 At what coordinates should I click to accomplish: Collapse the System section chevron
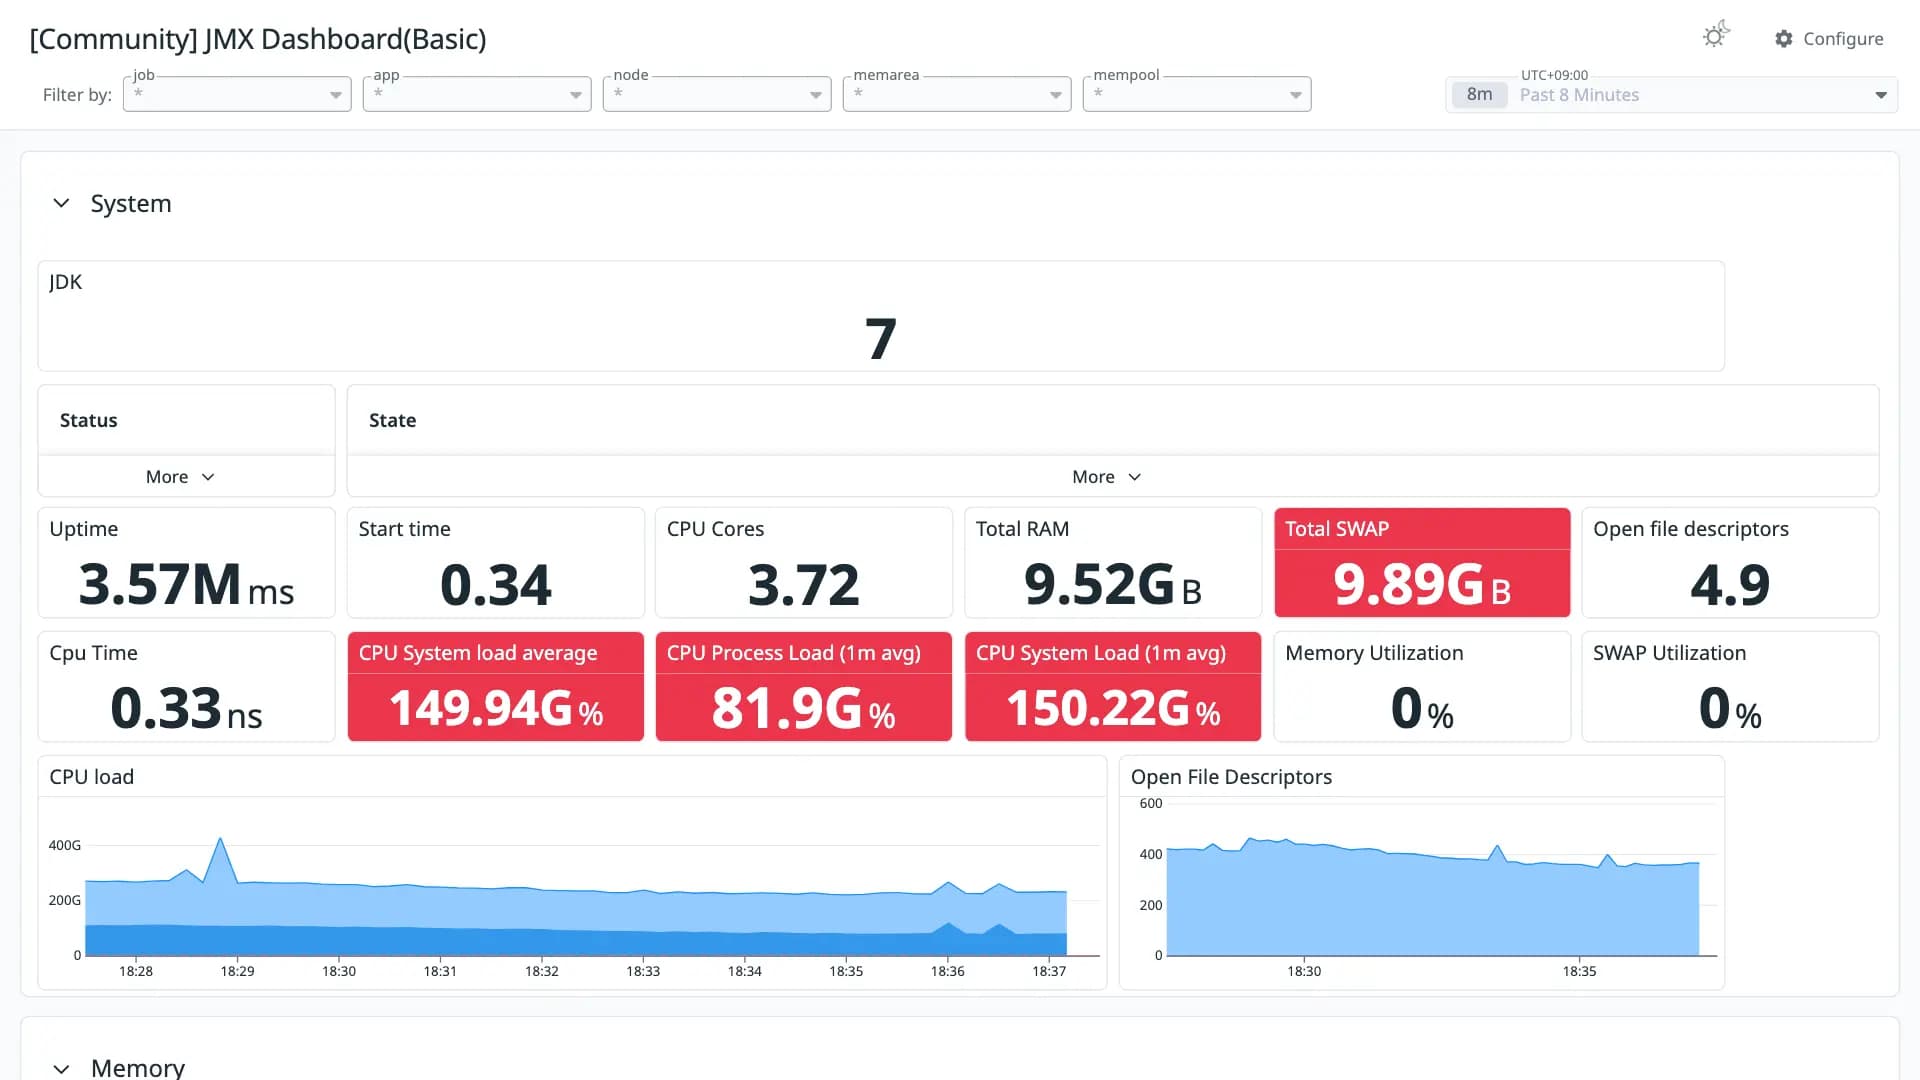[61, 203]
